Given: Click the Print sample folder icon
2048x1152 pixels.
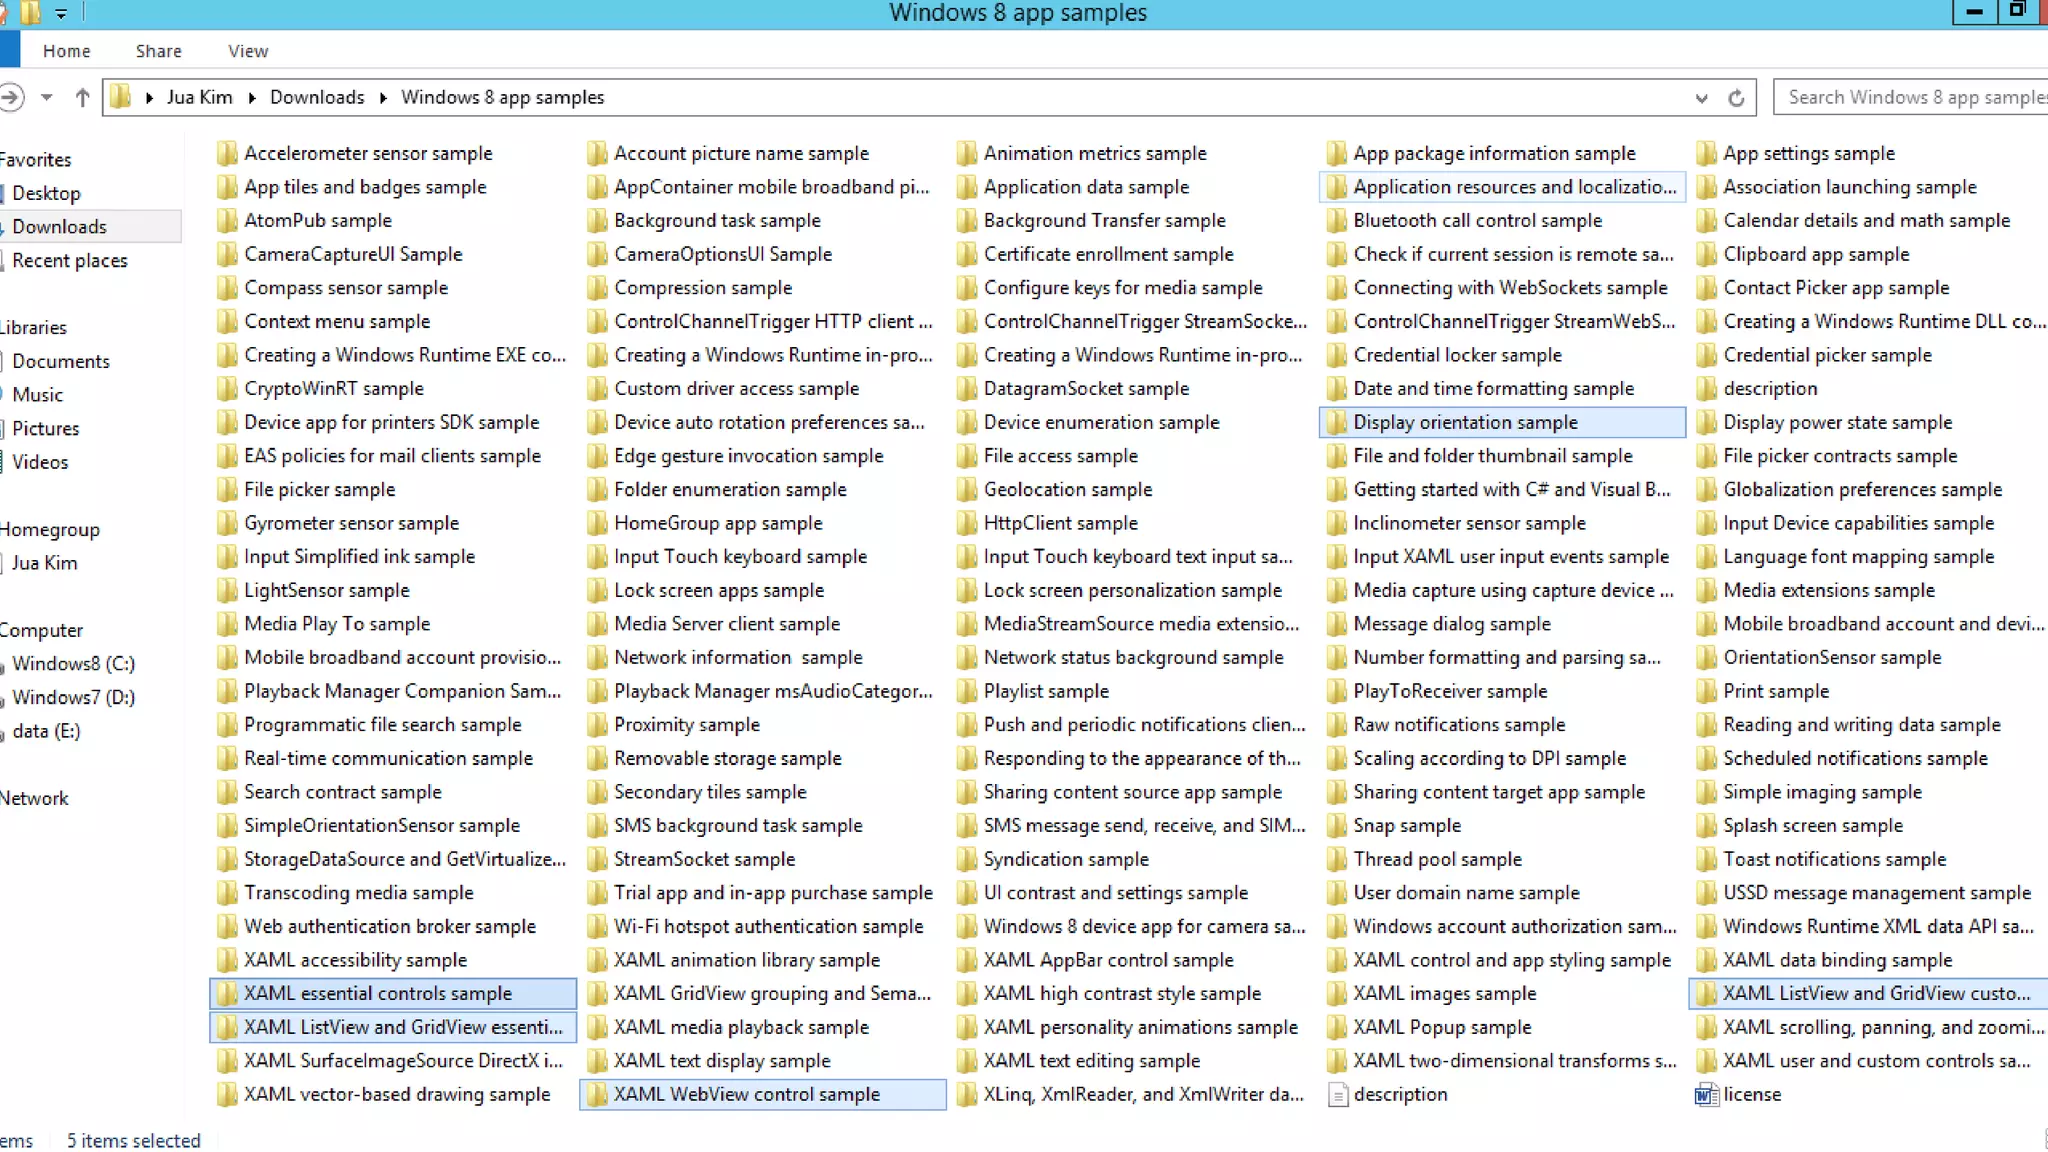Looking at the screenshot, I should coord(1706,692).
